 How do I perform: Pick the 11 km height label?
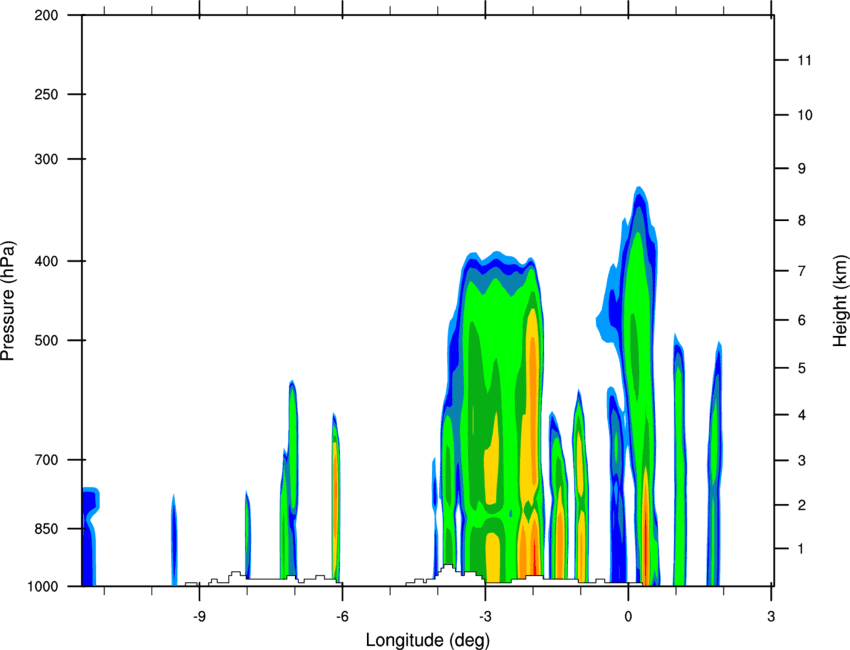pyautogui.click(x=805, y=60)
